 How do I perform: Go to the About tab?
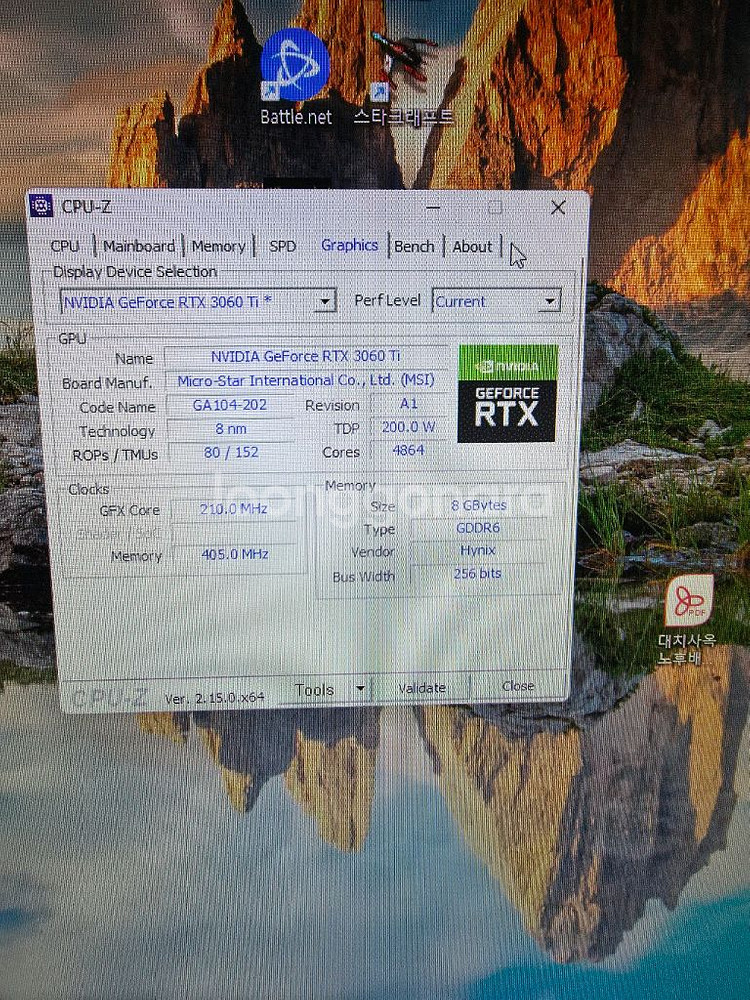click(x=472, y=246)
